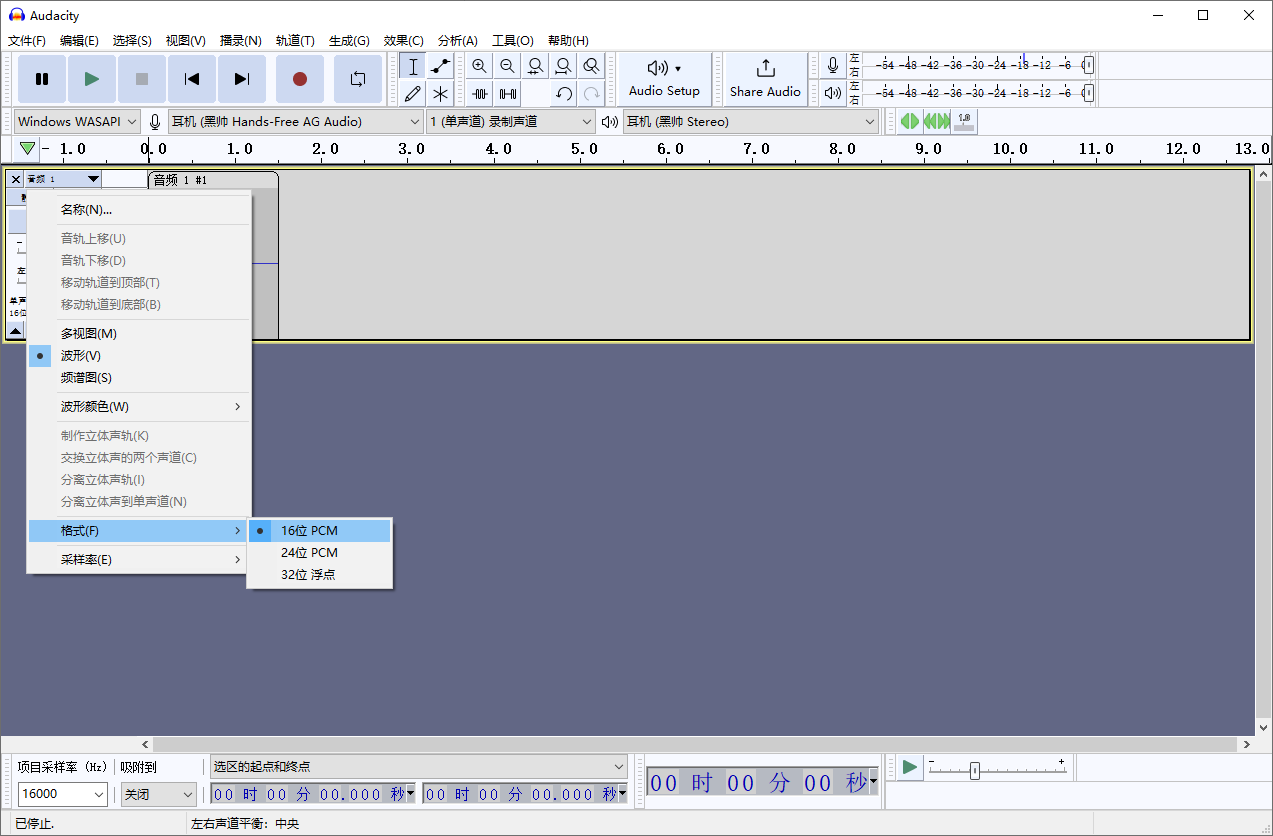Select the I-beam Selection tool
Screen dimensions: 1273x836
pyautogui.click(x=413, y=67)
